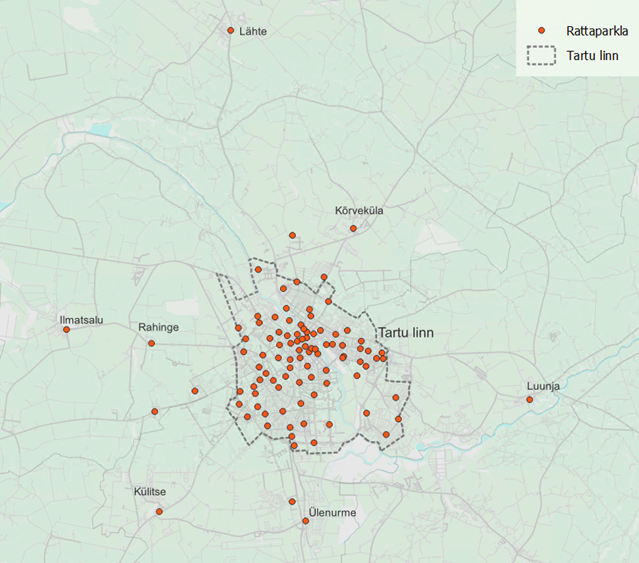Click the station marker at Külitse

coord(159,511)
